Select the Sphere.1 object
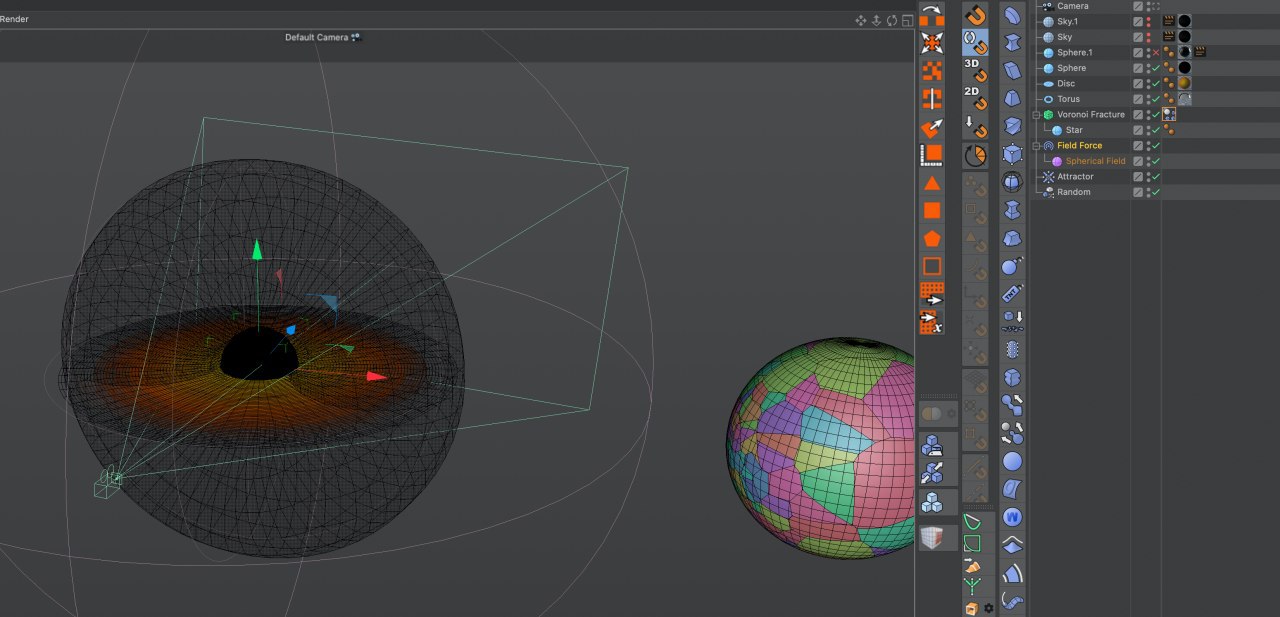The width and height of the screenshot is (1280, 617). click(x=1075, y=52)
